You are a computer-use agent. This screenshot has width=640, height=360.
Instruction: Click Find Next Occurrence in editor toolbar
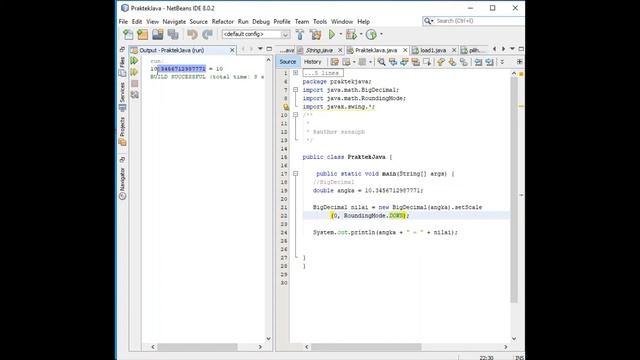(x=404, y=62)
